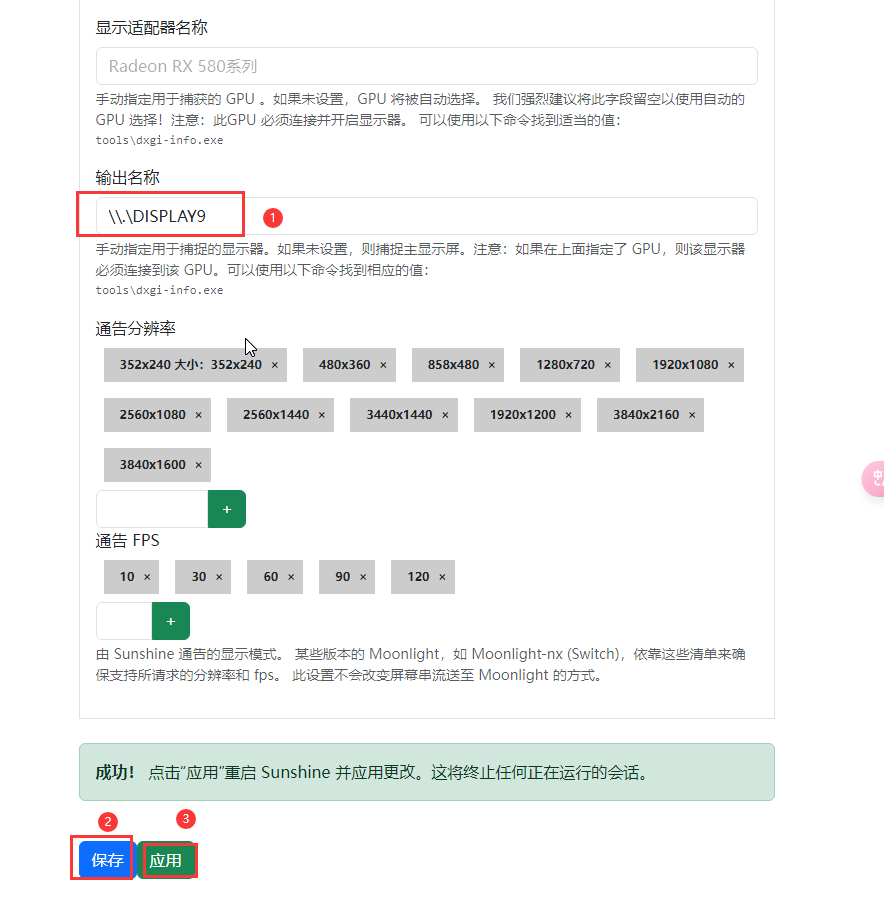The height and width of the screenshot is (908, 884).
Task: Remove the 1280x720 resolution tag
Action: click(x=608, y=365)
